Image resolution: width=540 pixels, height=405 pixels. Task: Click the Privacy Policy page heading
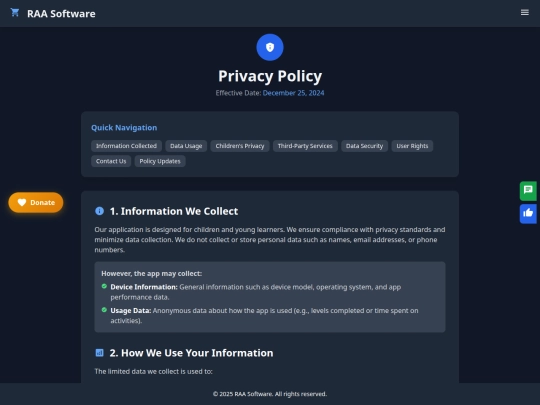(270, 76)
